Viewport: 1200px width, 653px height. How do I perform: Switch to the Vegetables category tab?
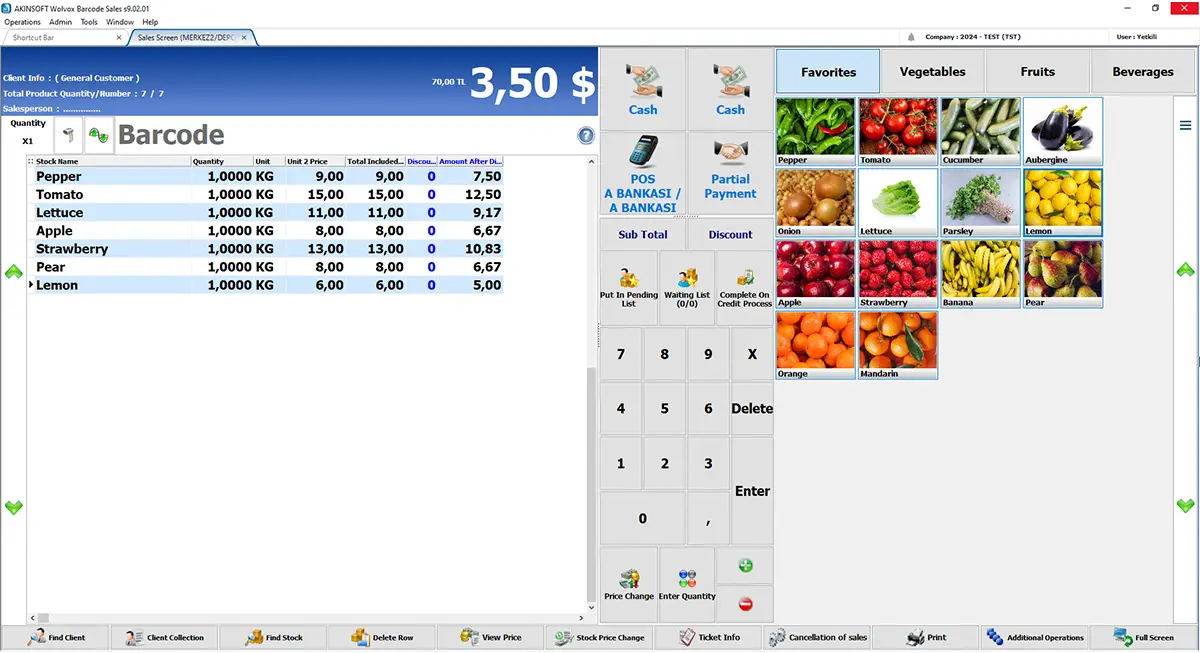[x=933, y=72]
